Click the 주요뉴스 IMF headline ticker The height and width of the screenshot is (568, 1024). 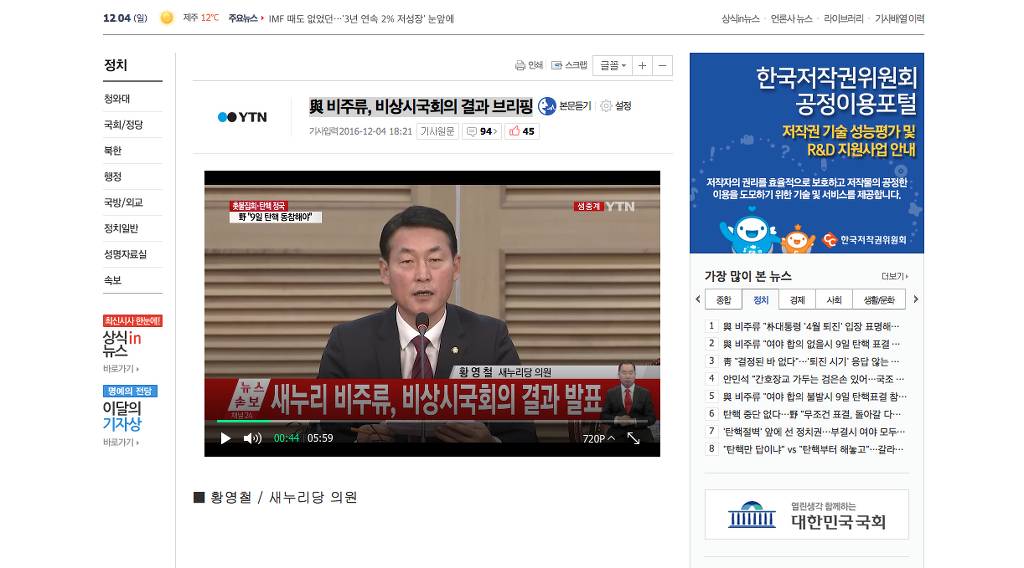pos(361,19)
